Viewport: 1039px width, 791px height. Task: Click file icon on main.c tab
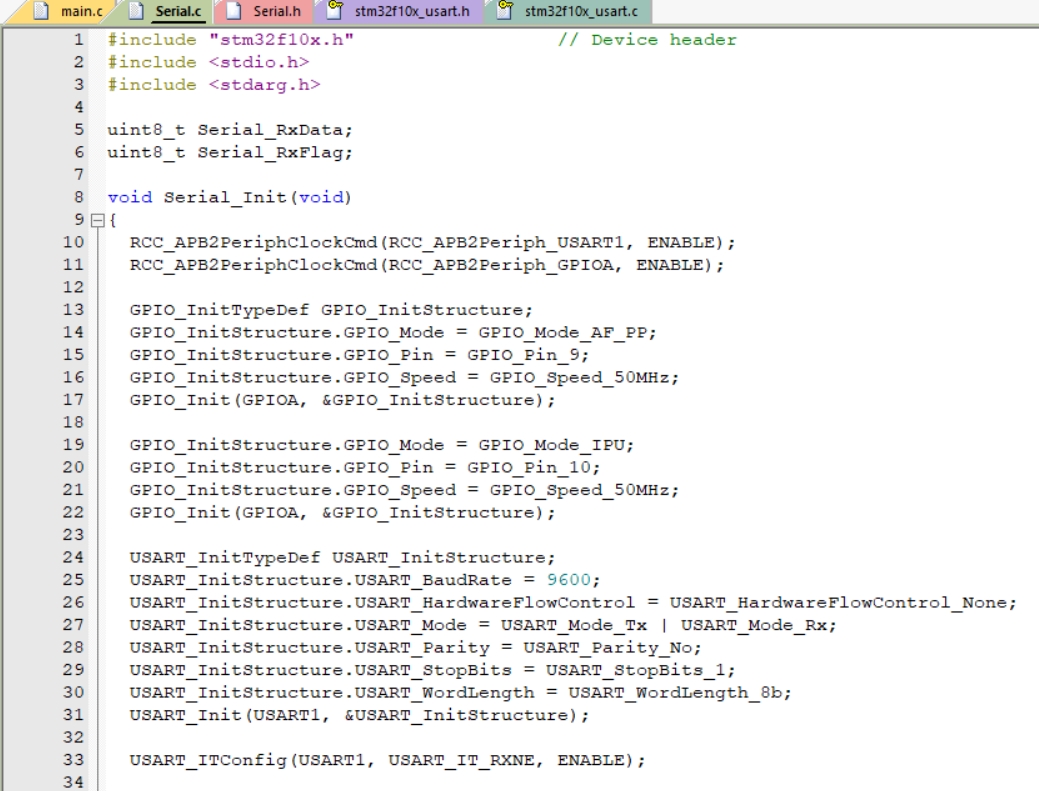41,11
